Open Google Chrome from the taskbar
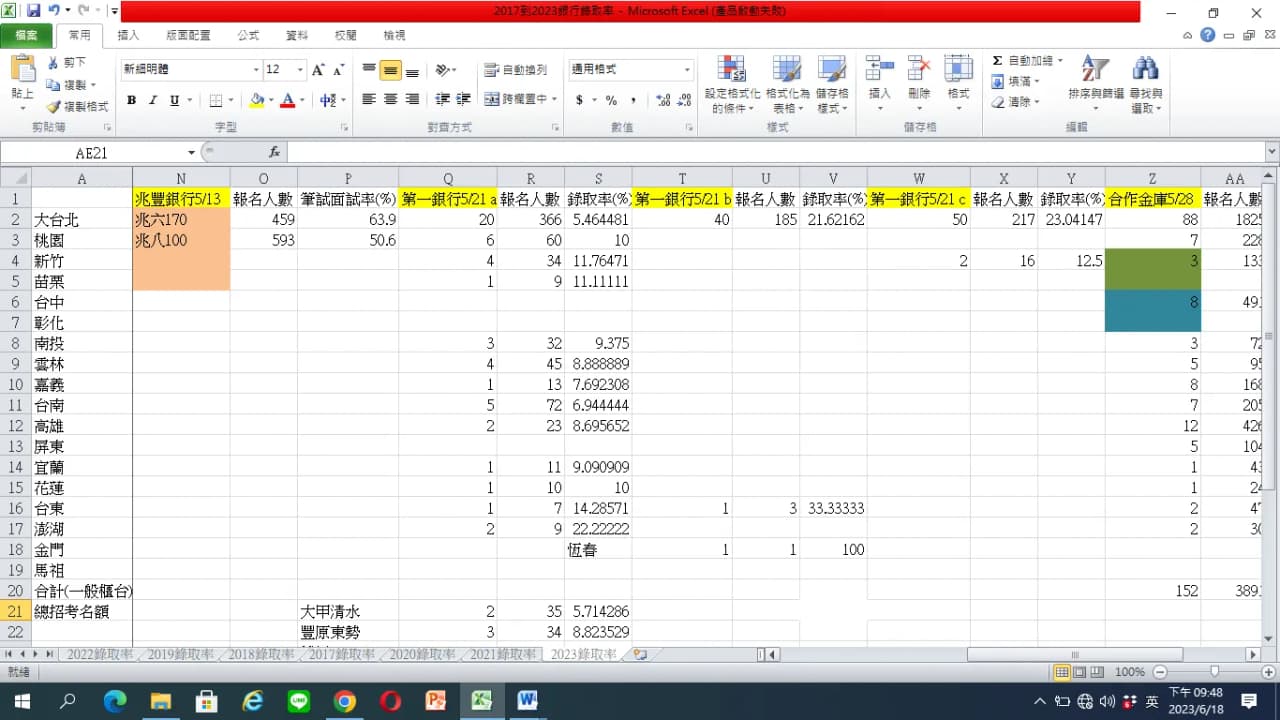 point(344,701)
